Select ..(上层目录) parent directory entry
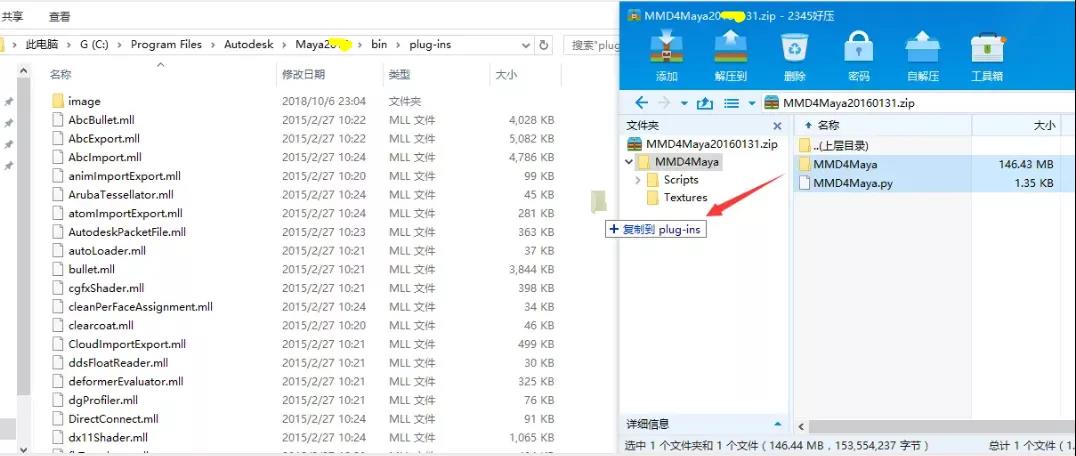 (833, 145)
